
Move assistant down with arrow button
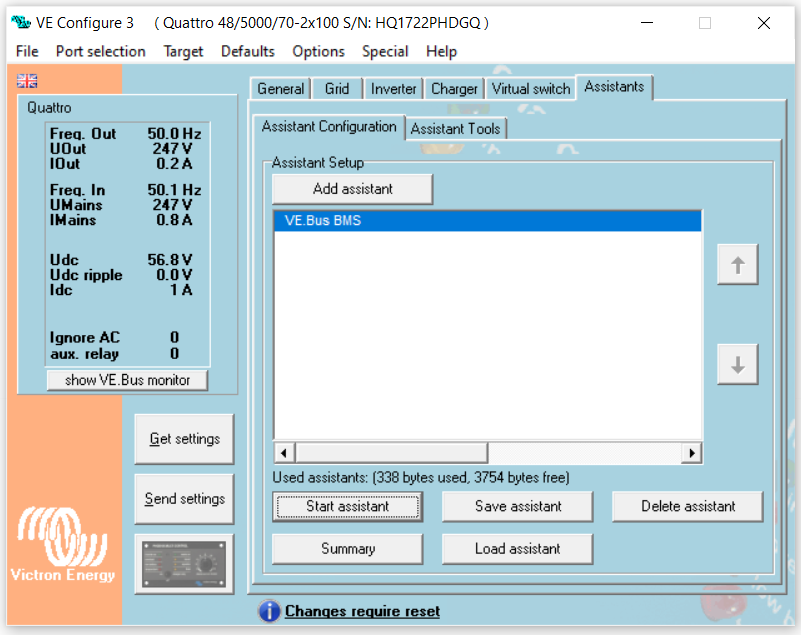click(x=737, y=364)
